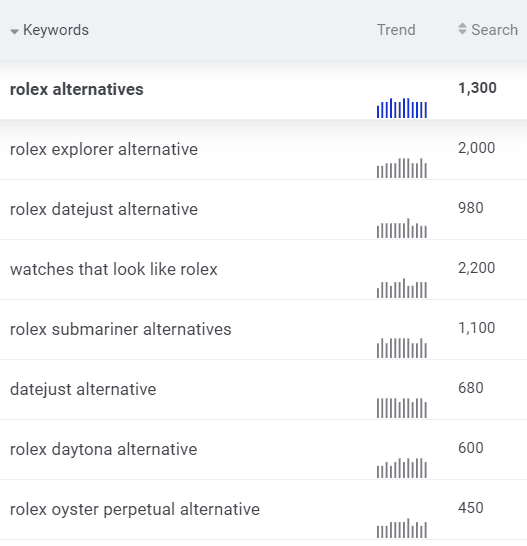
Task: Select the rolex alternatives keyword
Action: coord(77,89)
